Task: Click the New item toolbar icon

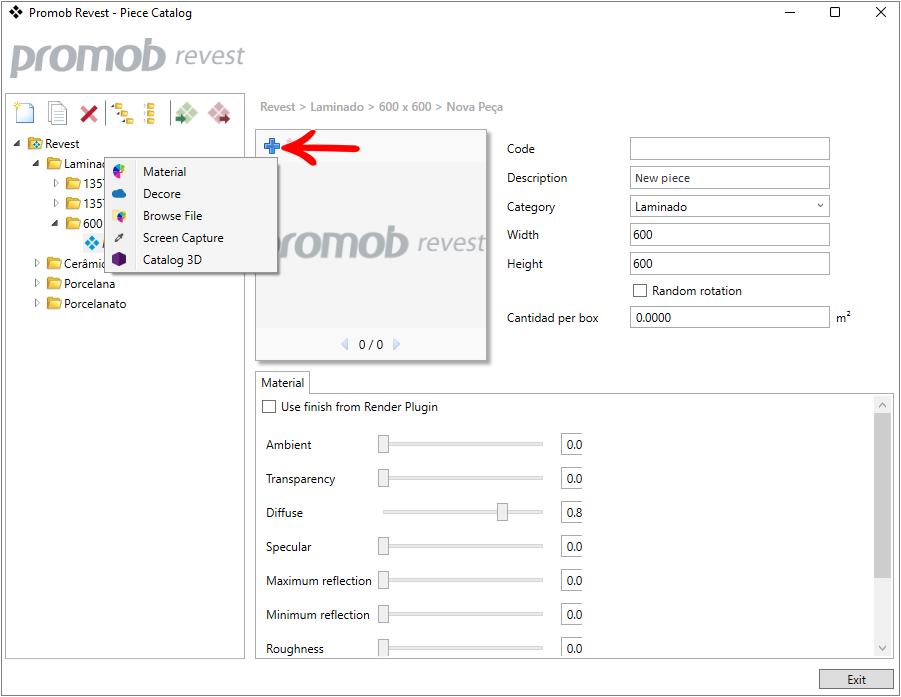Action: [x=24, y=113]
